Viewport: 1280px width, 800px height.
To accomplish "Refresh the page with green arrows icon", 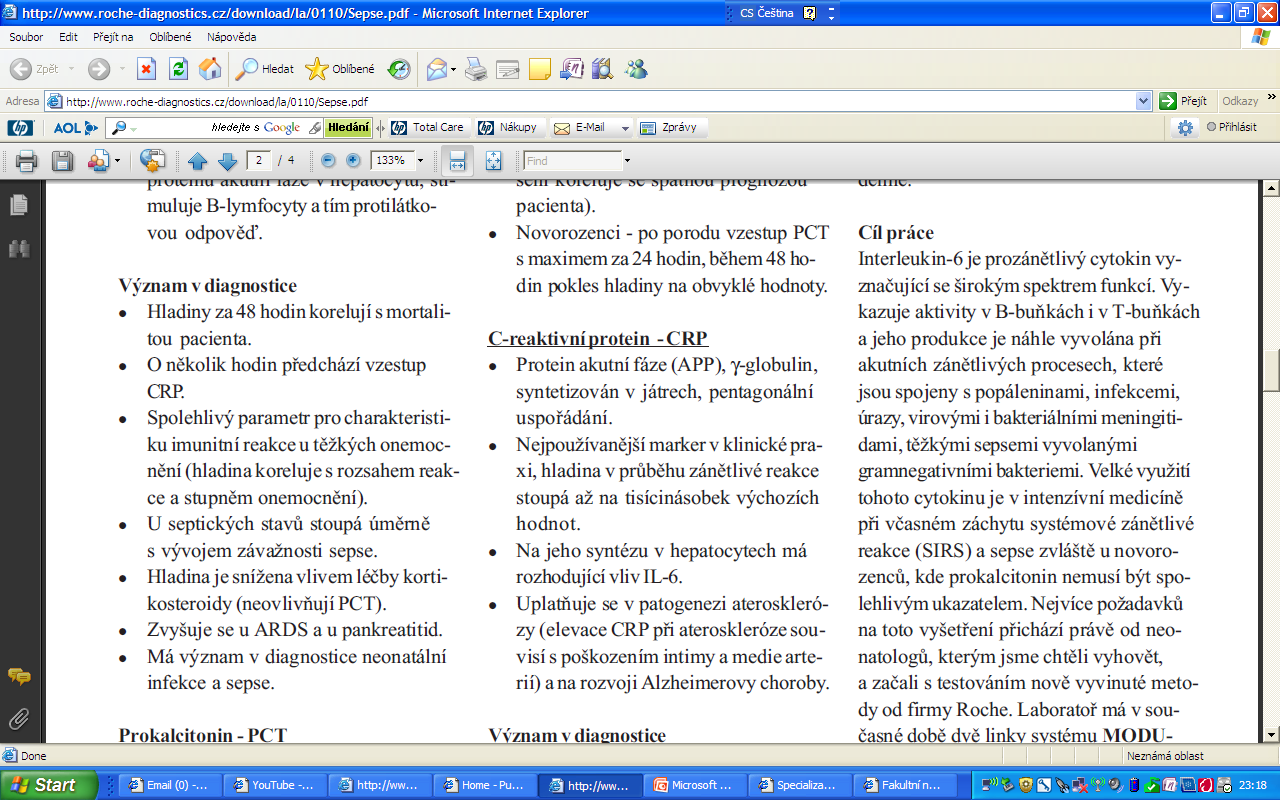I will pyautogui.click(x=178, y=69).
